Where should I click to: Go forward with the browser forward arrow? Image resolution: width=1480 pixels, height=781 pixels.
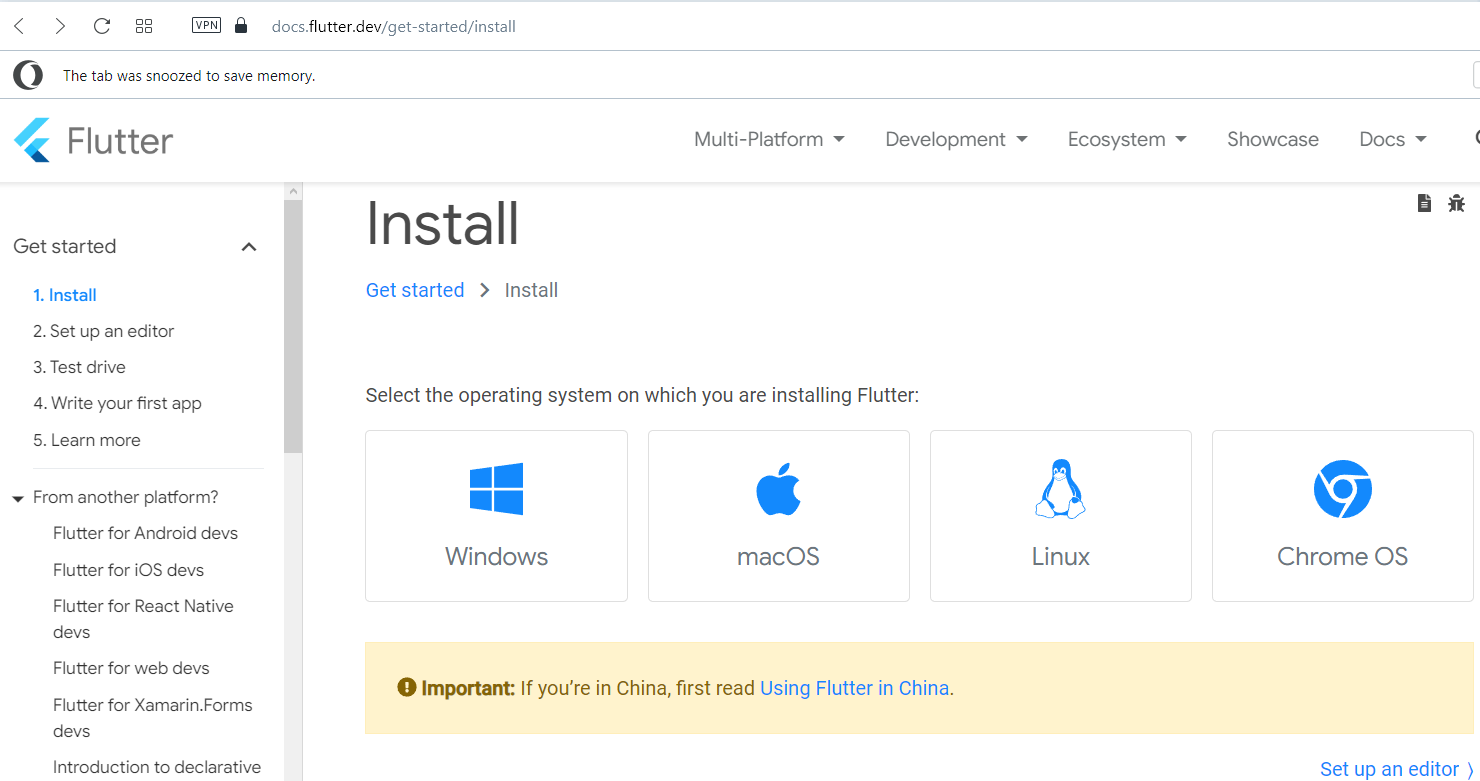click(x=60, y=26)
